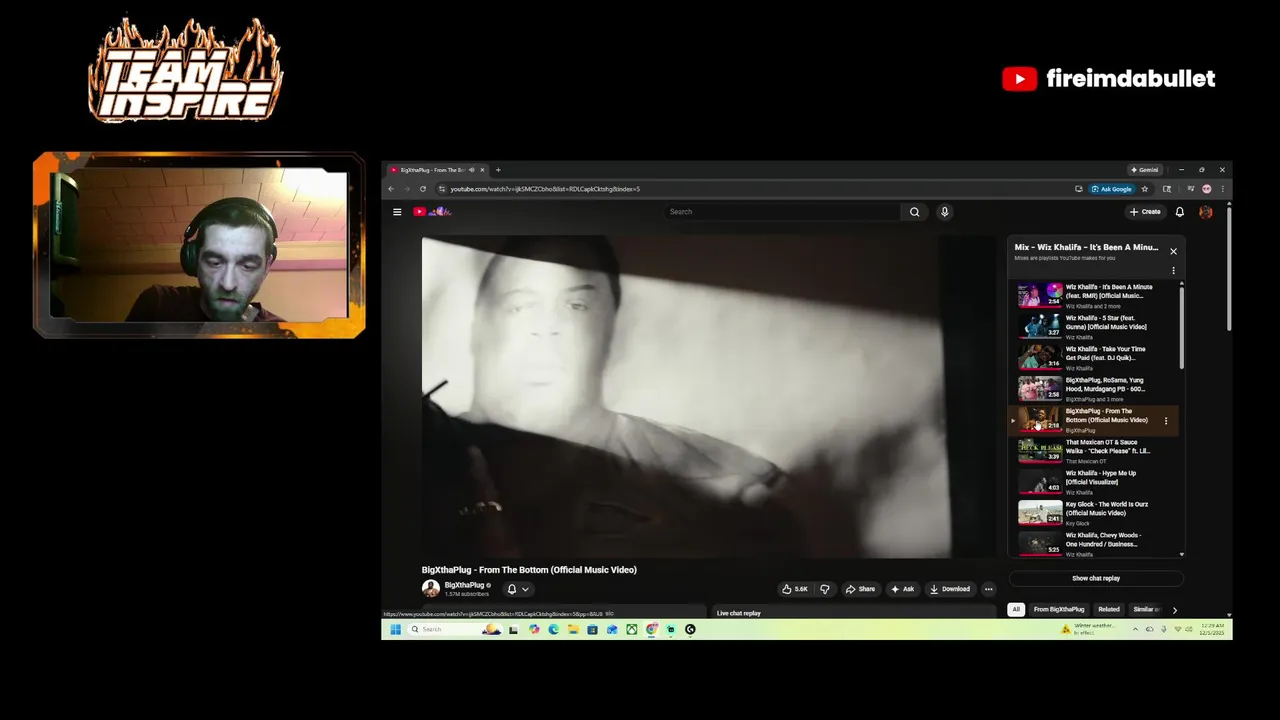
Task: Play That Mexican OT Check Please video
Action: 1096,451
